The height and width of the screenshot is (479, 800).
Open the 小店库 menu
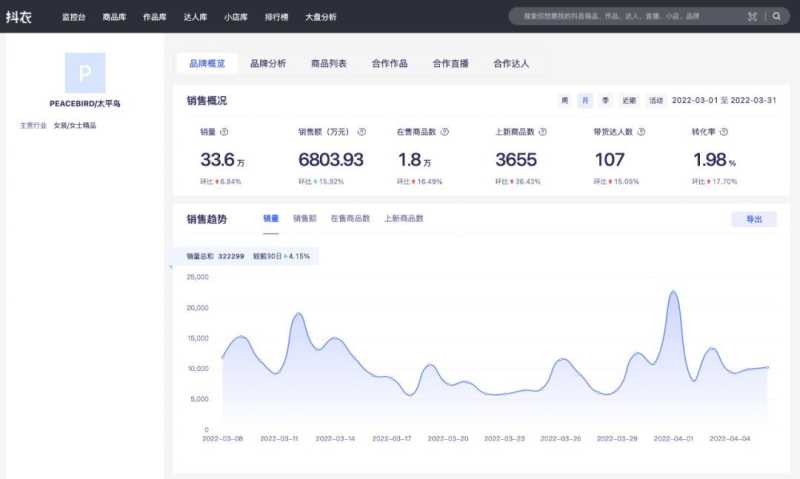pos(236,17)
